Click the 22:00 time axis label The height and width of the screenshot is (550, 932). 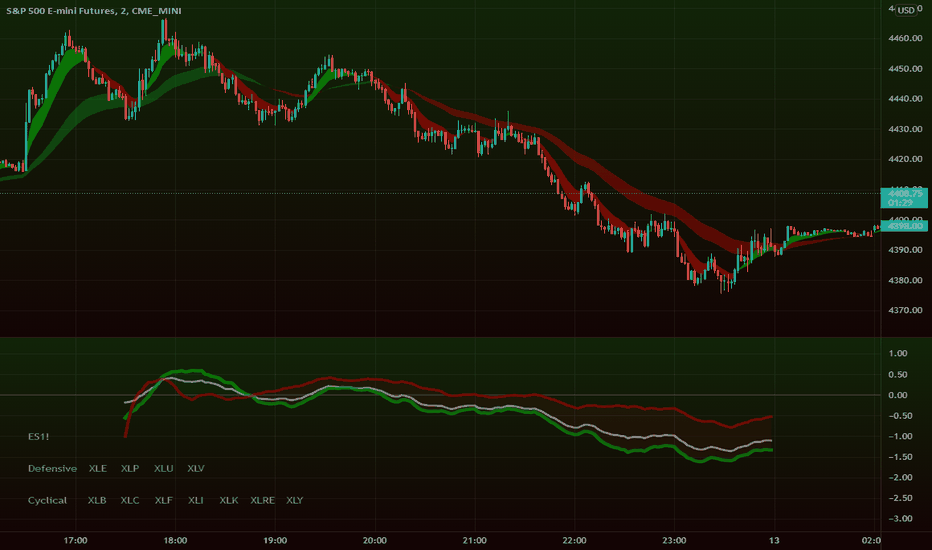coord(574,540)
